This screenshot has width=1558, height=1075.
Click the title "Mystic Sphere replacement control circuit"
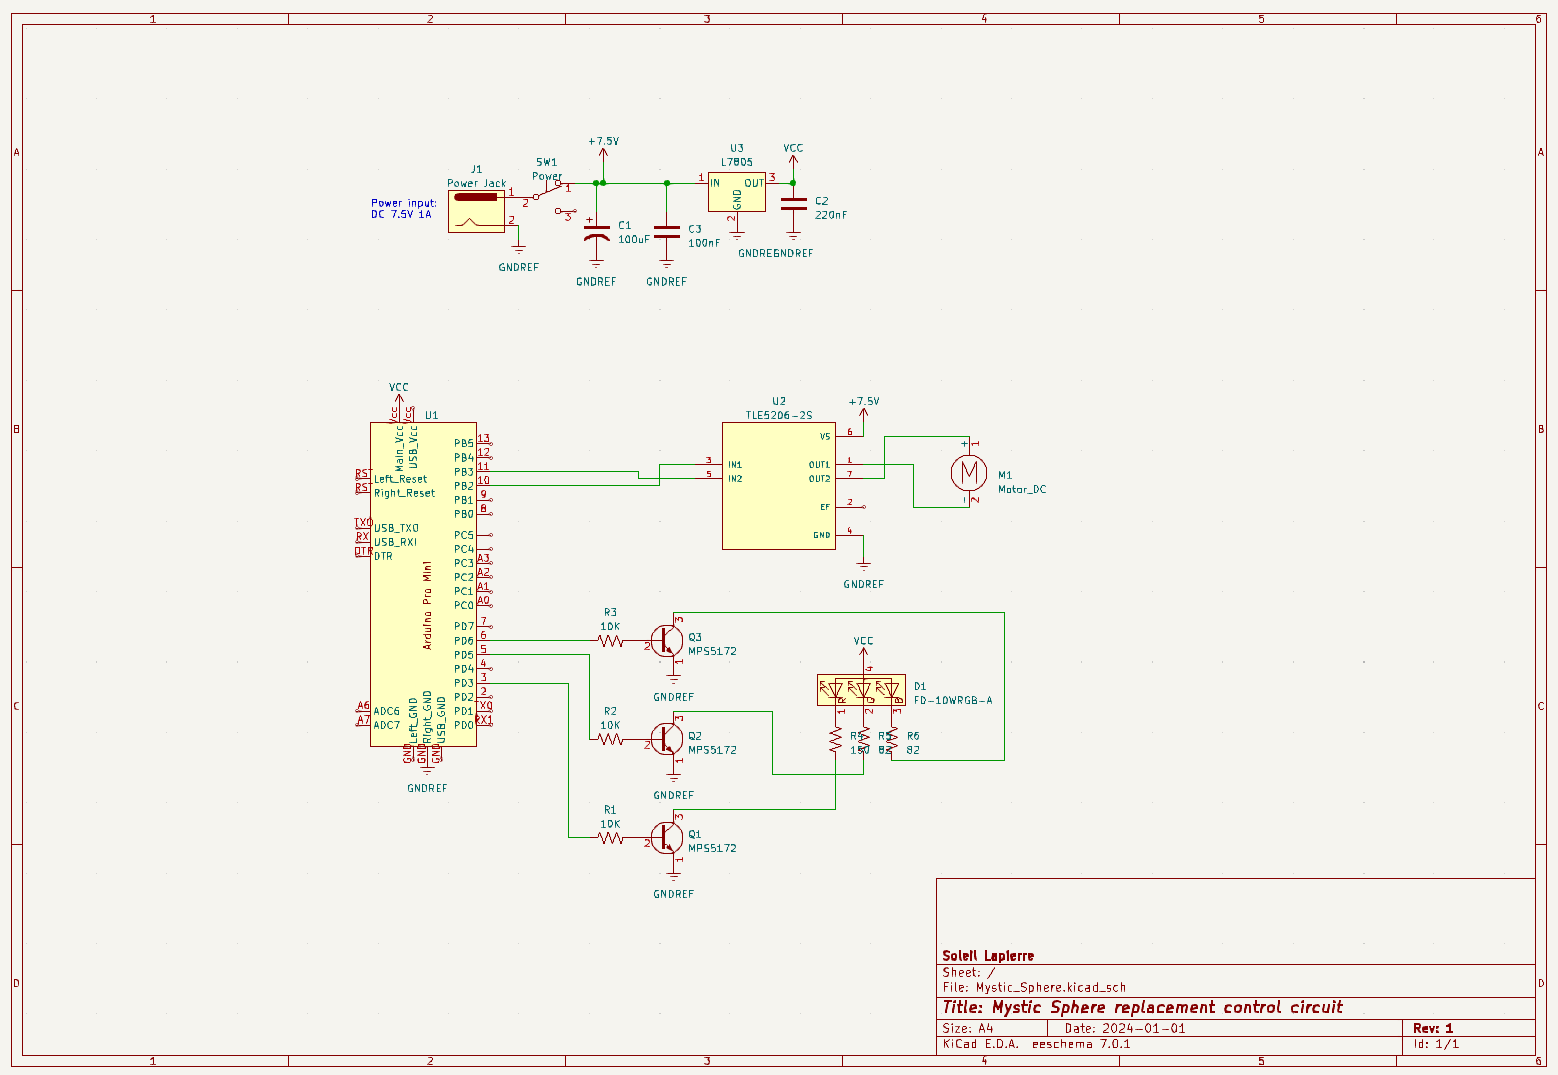pyautogui.click(x=1142, y=1007)
